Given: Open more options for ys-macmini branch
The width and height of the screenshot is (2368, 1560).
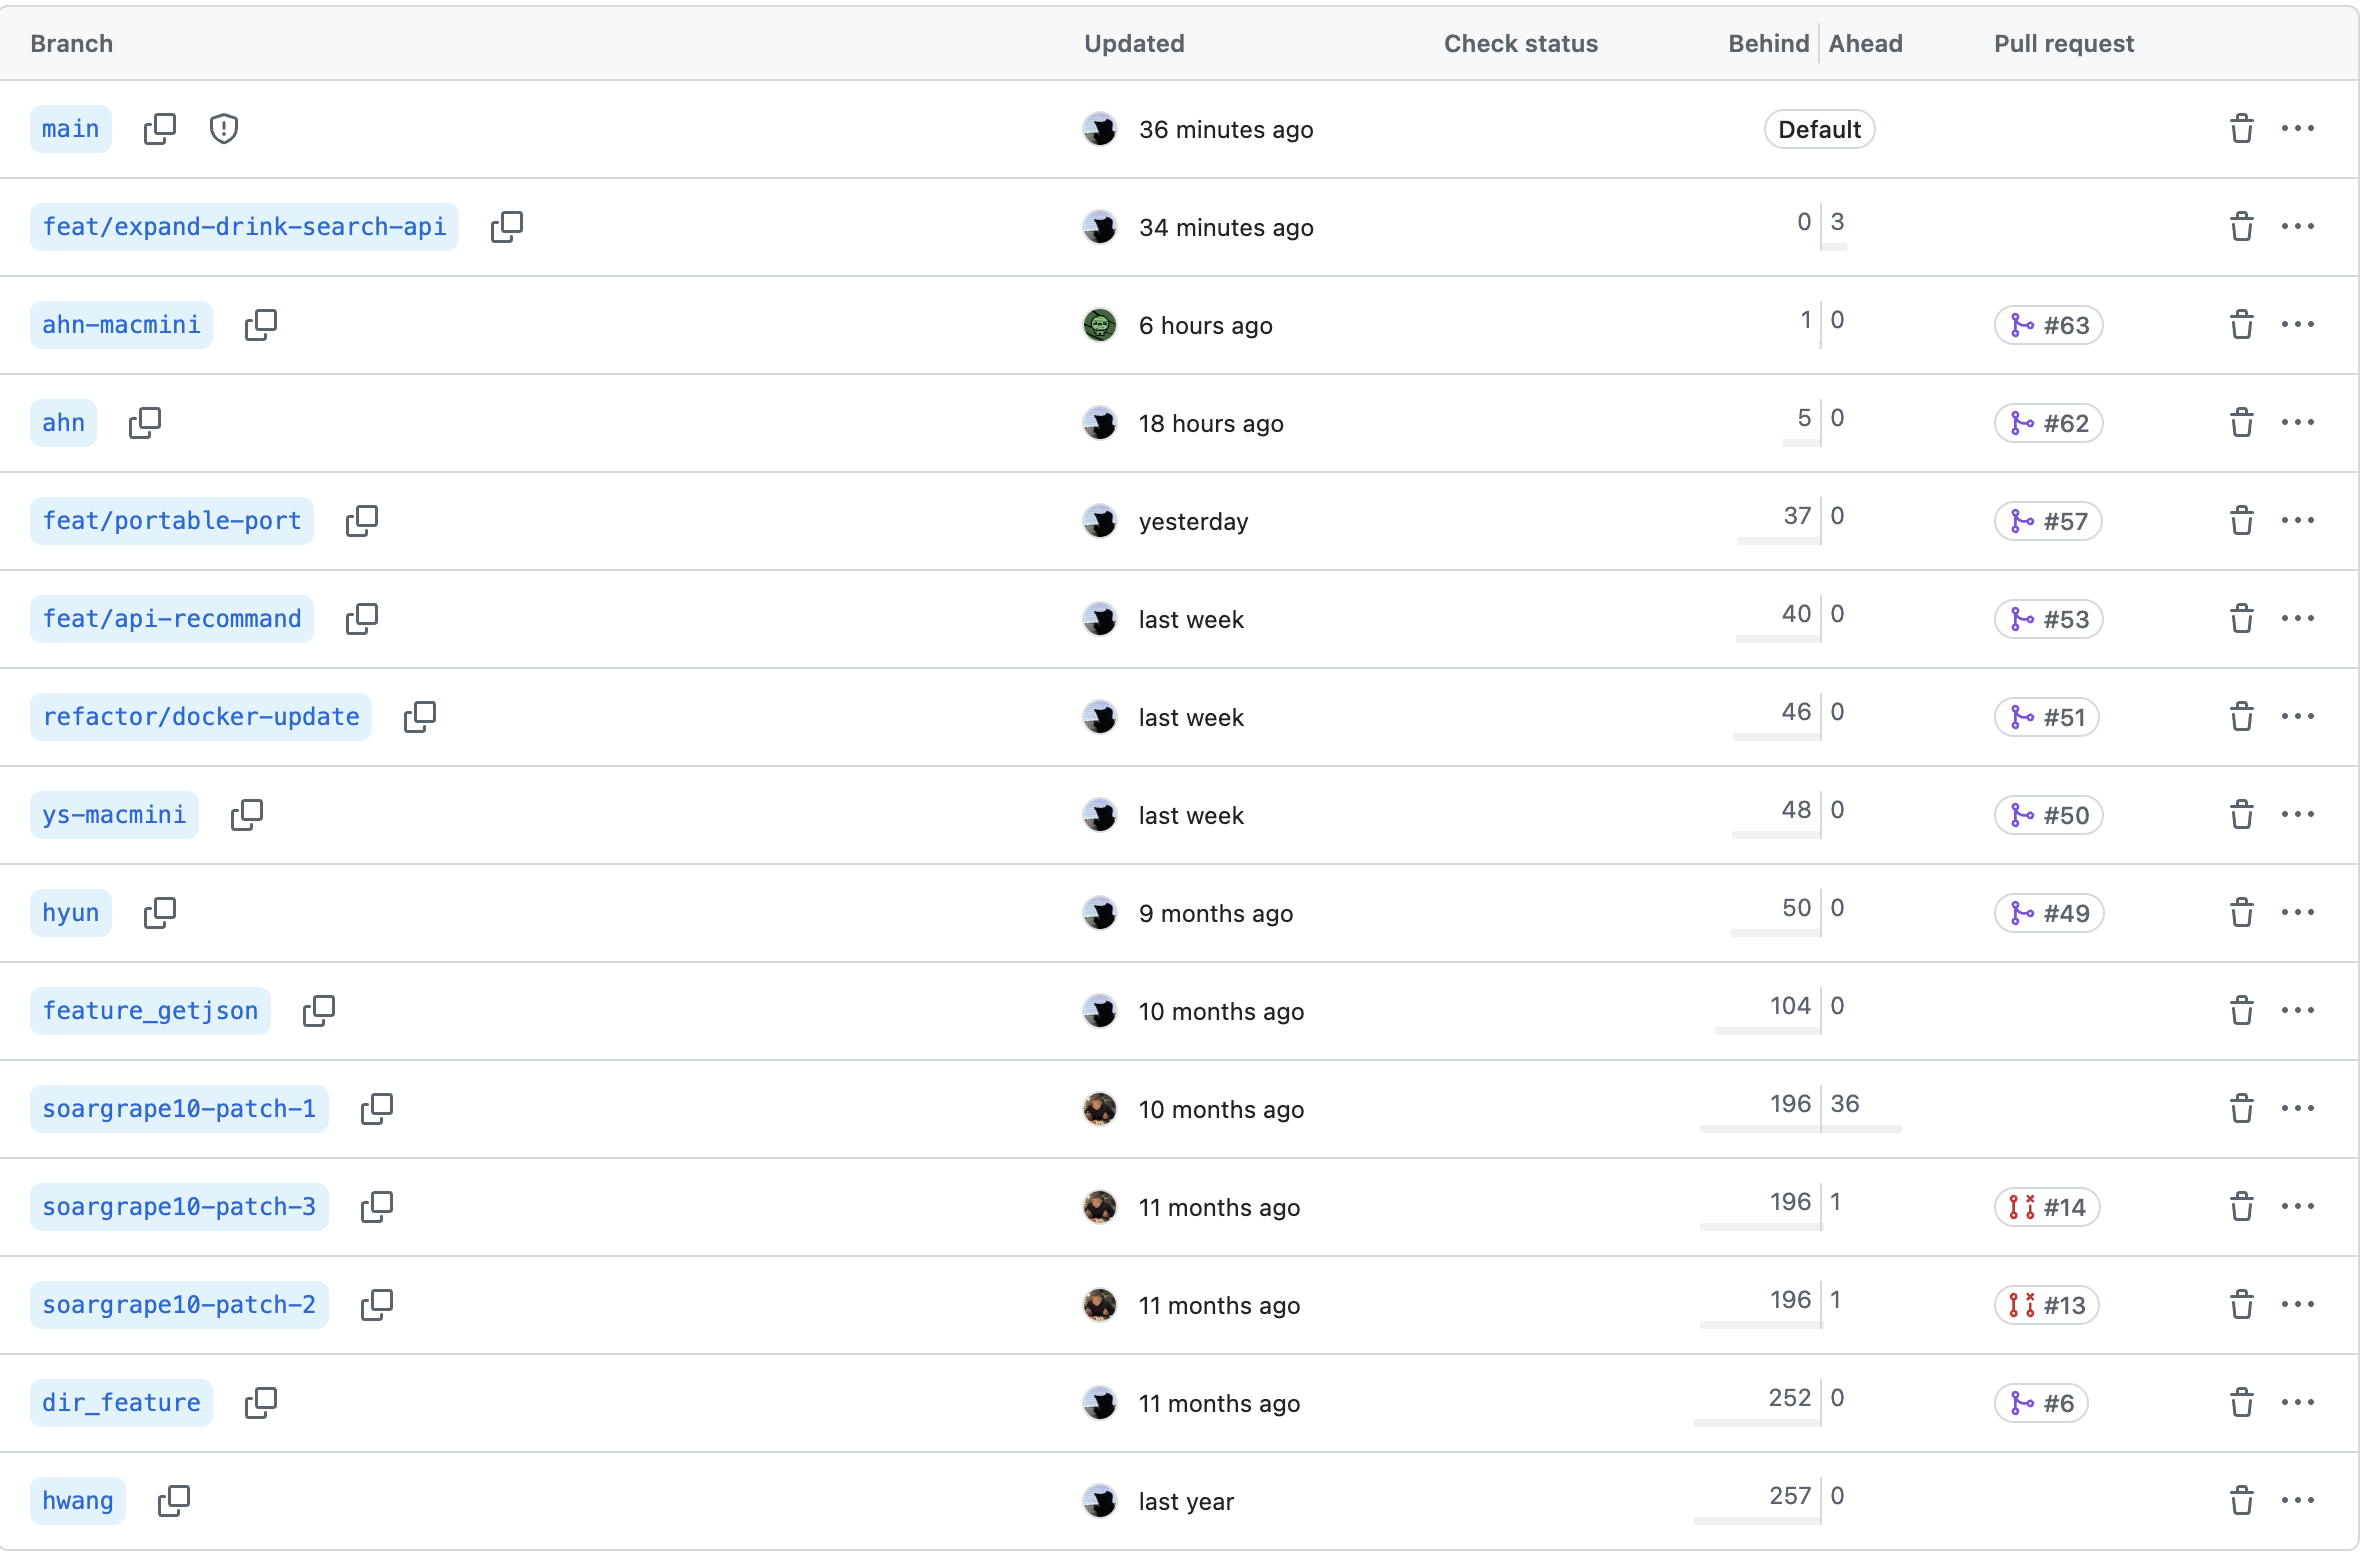Looking at the screenshot, I should click(2297, 815).
